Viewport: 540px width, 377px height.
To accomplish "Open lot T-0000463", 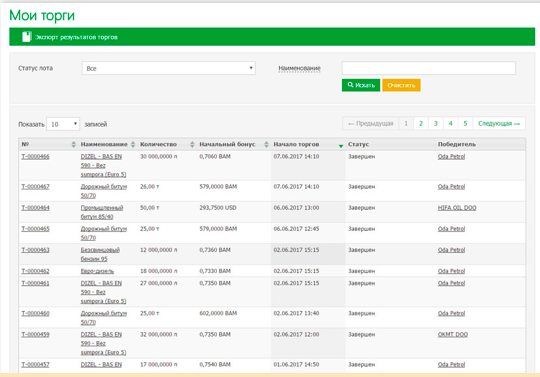I will pos(35,250).
